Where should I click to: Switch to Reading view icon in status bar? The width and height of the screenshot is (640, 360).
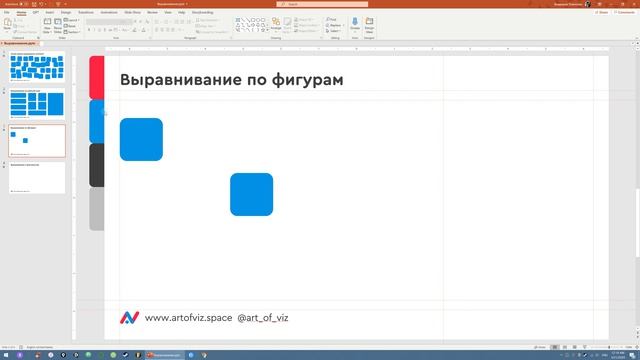click(575, 347)
